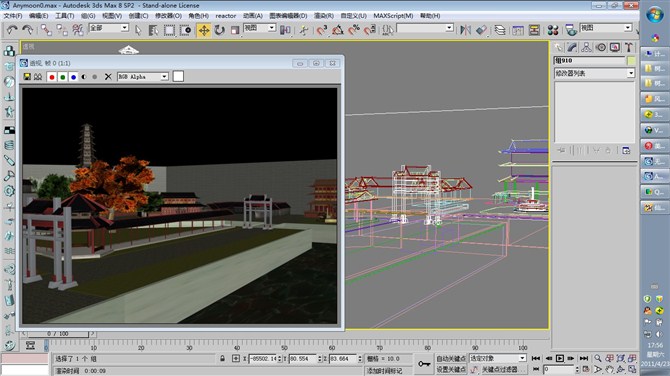Activate the Select and Move tool

[204, 30]
